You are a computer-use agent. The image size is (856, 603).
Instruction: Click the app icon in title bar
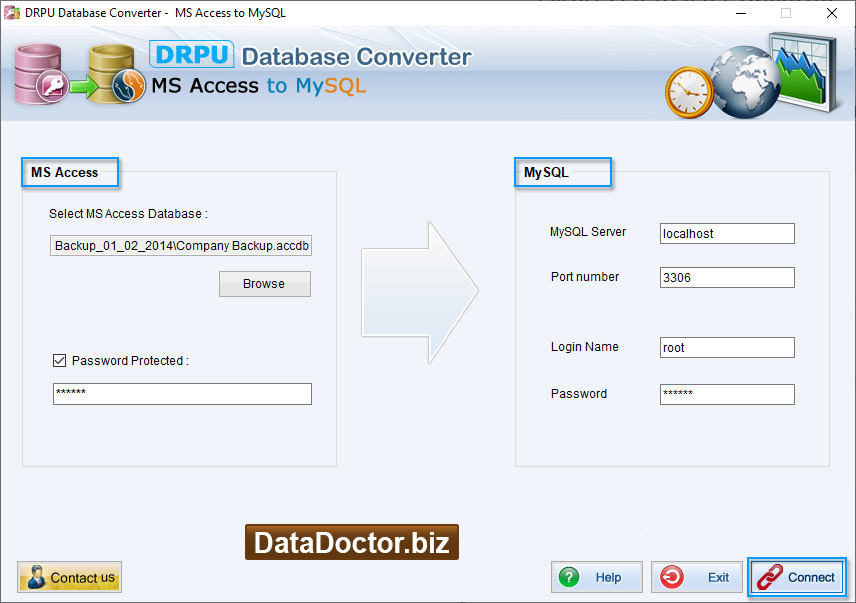(x=13, y=13)
